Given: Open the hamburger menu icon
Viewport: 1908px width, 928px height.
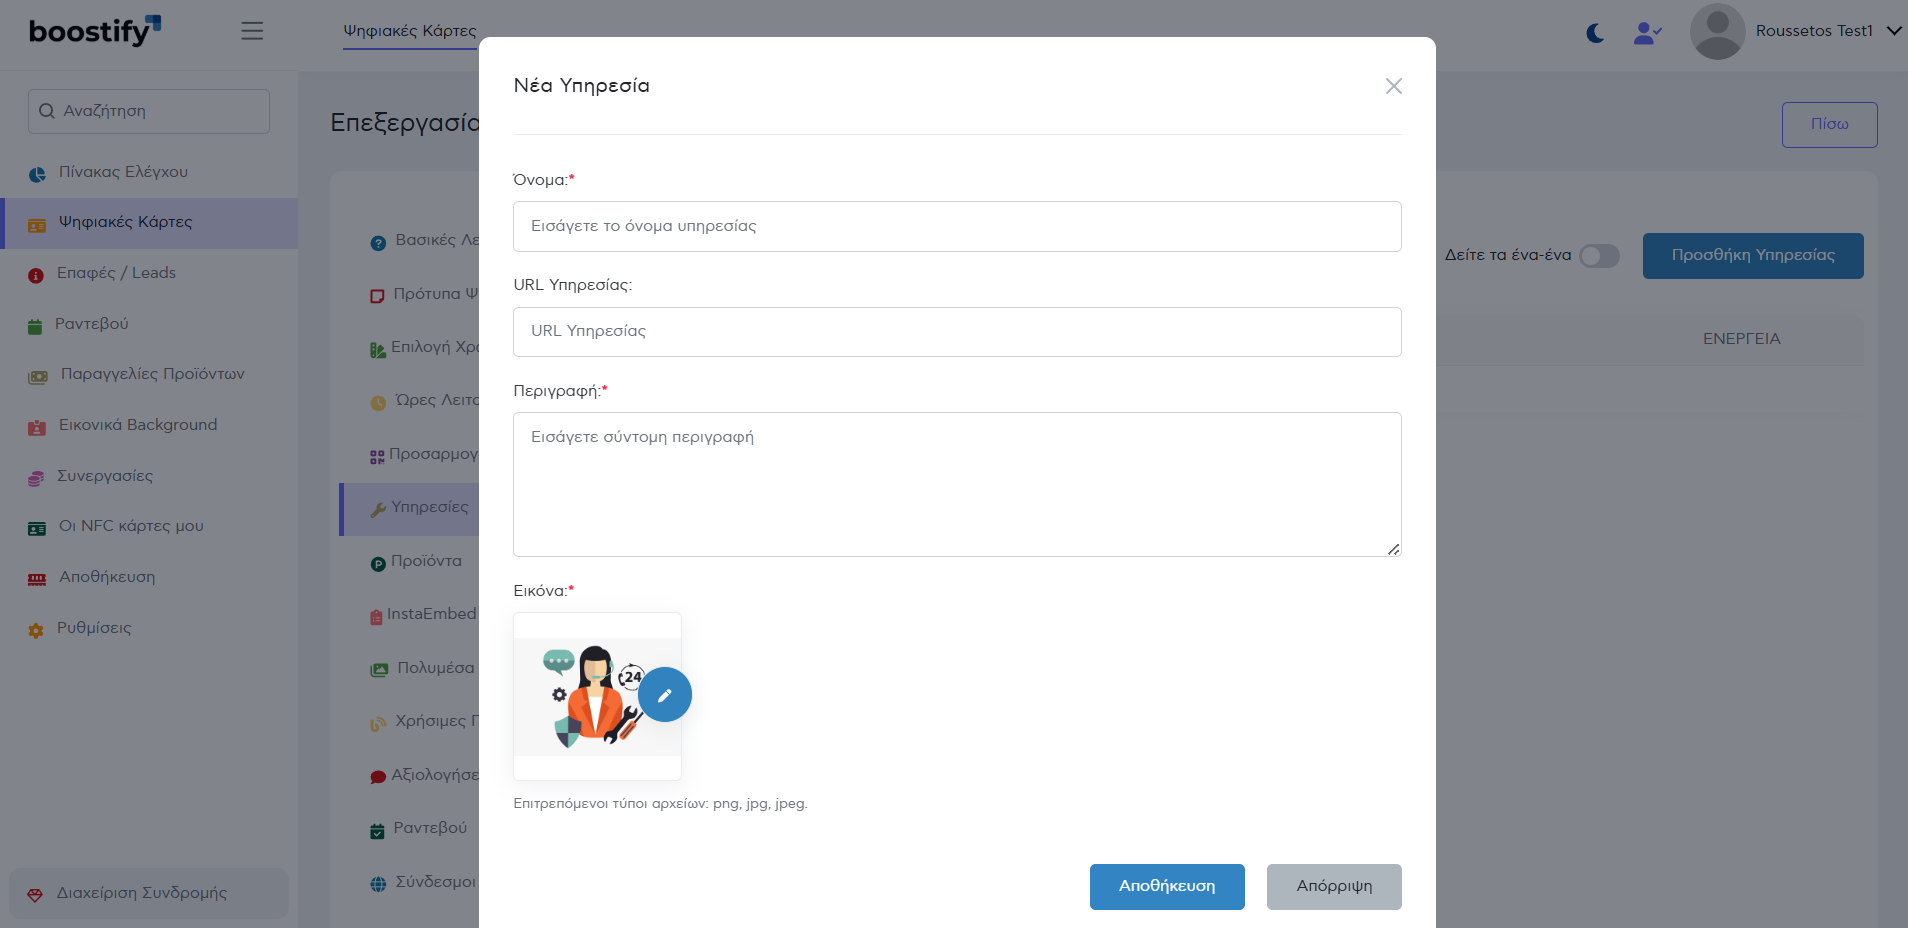Looking at the screenshot, I should point(252,31).
